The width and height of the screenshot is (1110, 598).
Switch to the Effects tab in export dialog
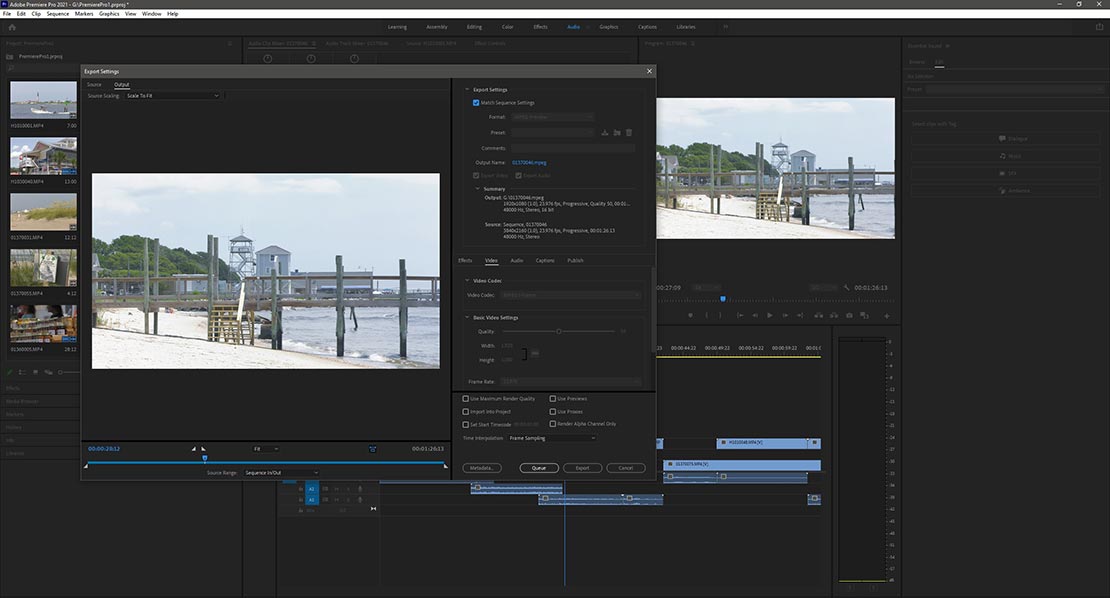point(465,260)
